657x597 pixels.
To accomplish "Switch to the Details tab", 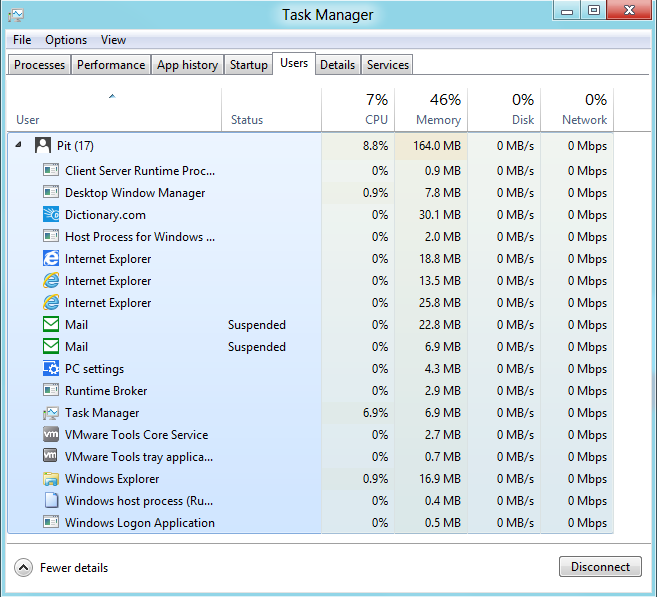I will coord(338,65).
